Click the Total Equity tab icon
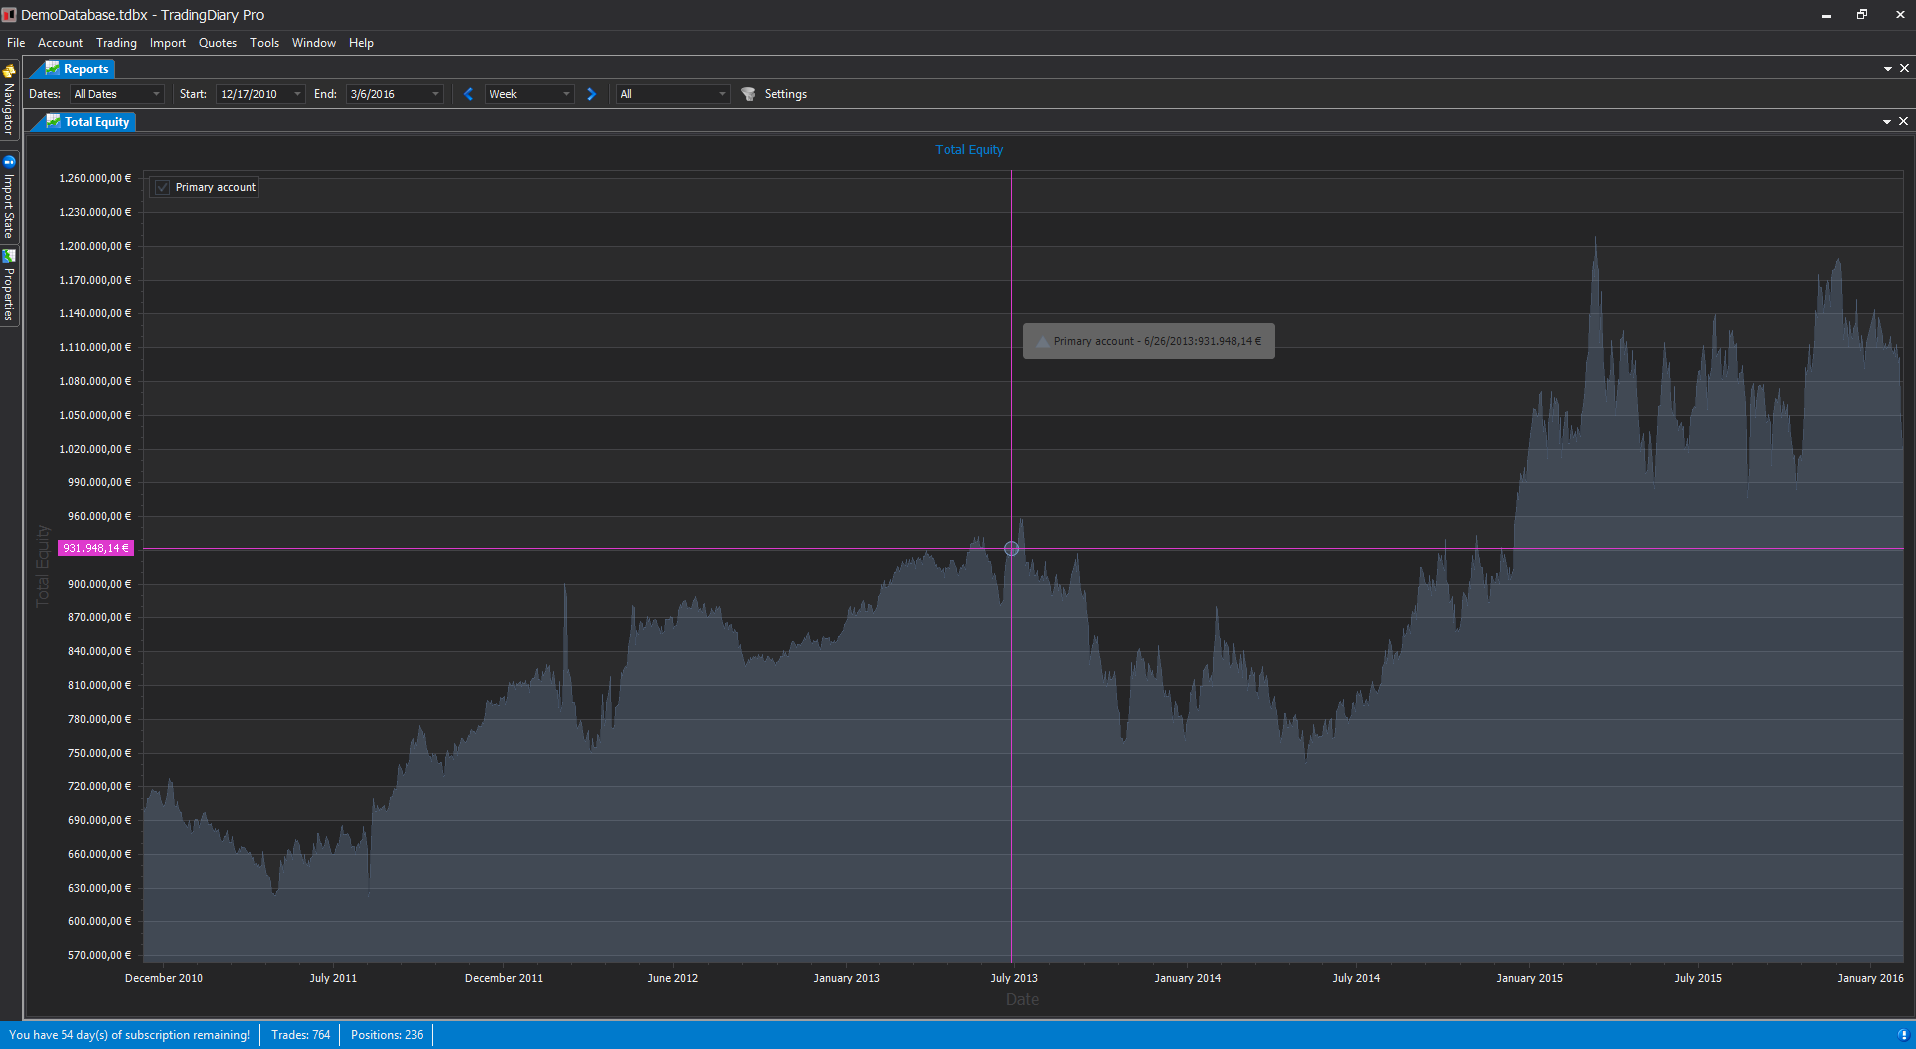 (54, 122)
